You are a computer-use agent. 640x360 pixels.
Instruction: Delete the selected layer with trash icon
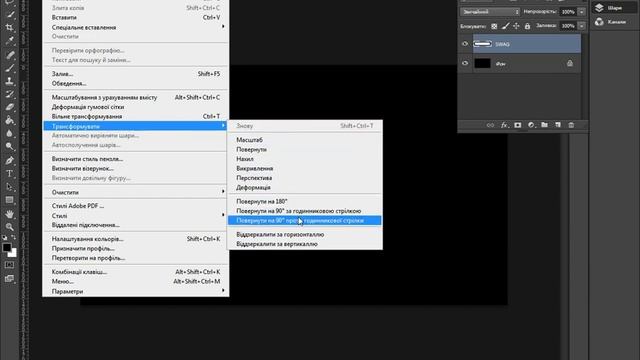tap(571, 125)
